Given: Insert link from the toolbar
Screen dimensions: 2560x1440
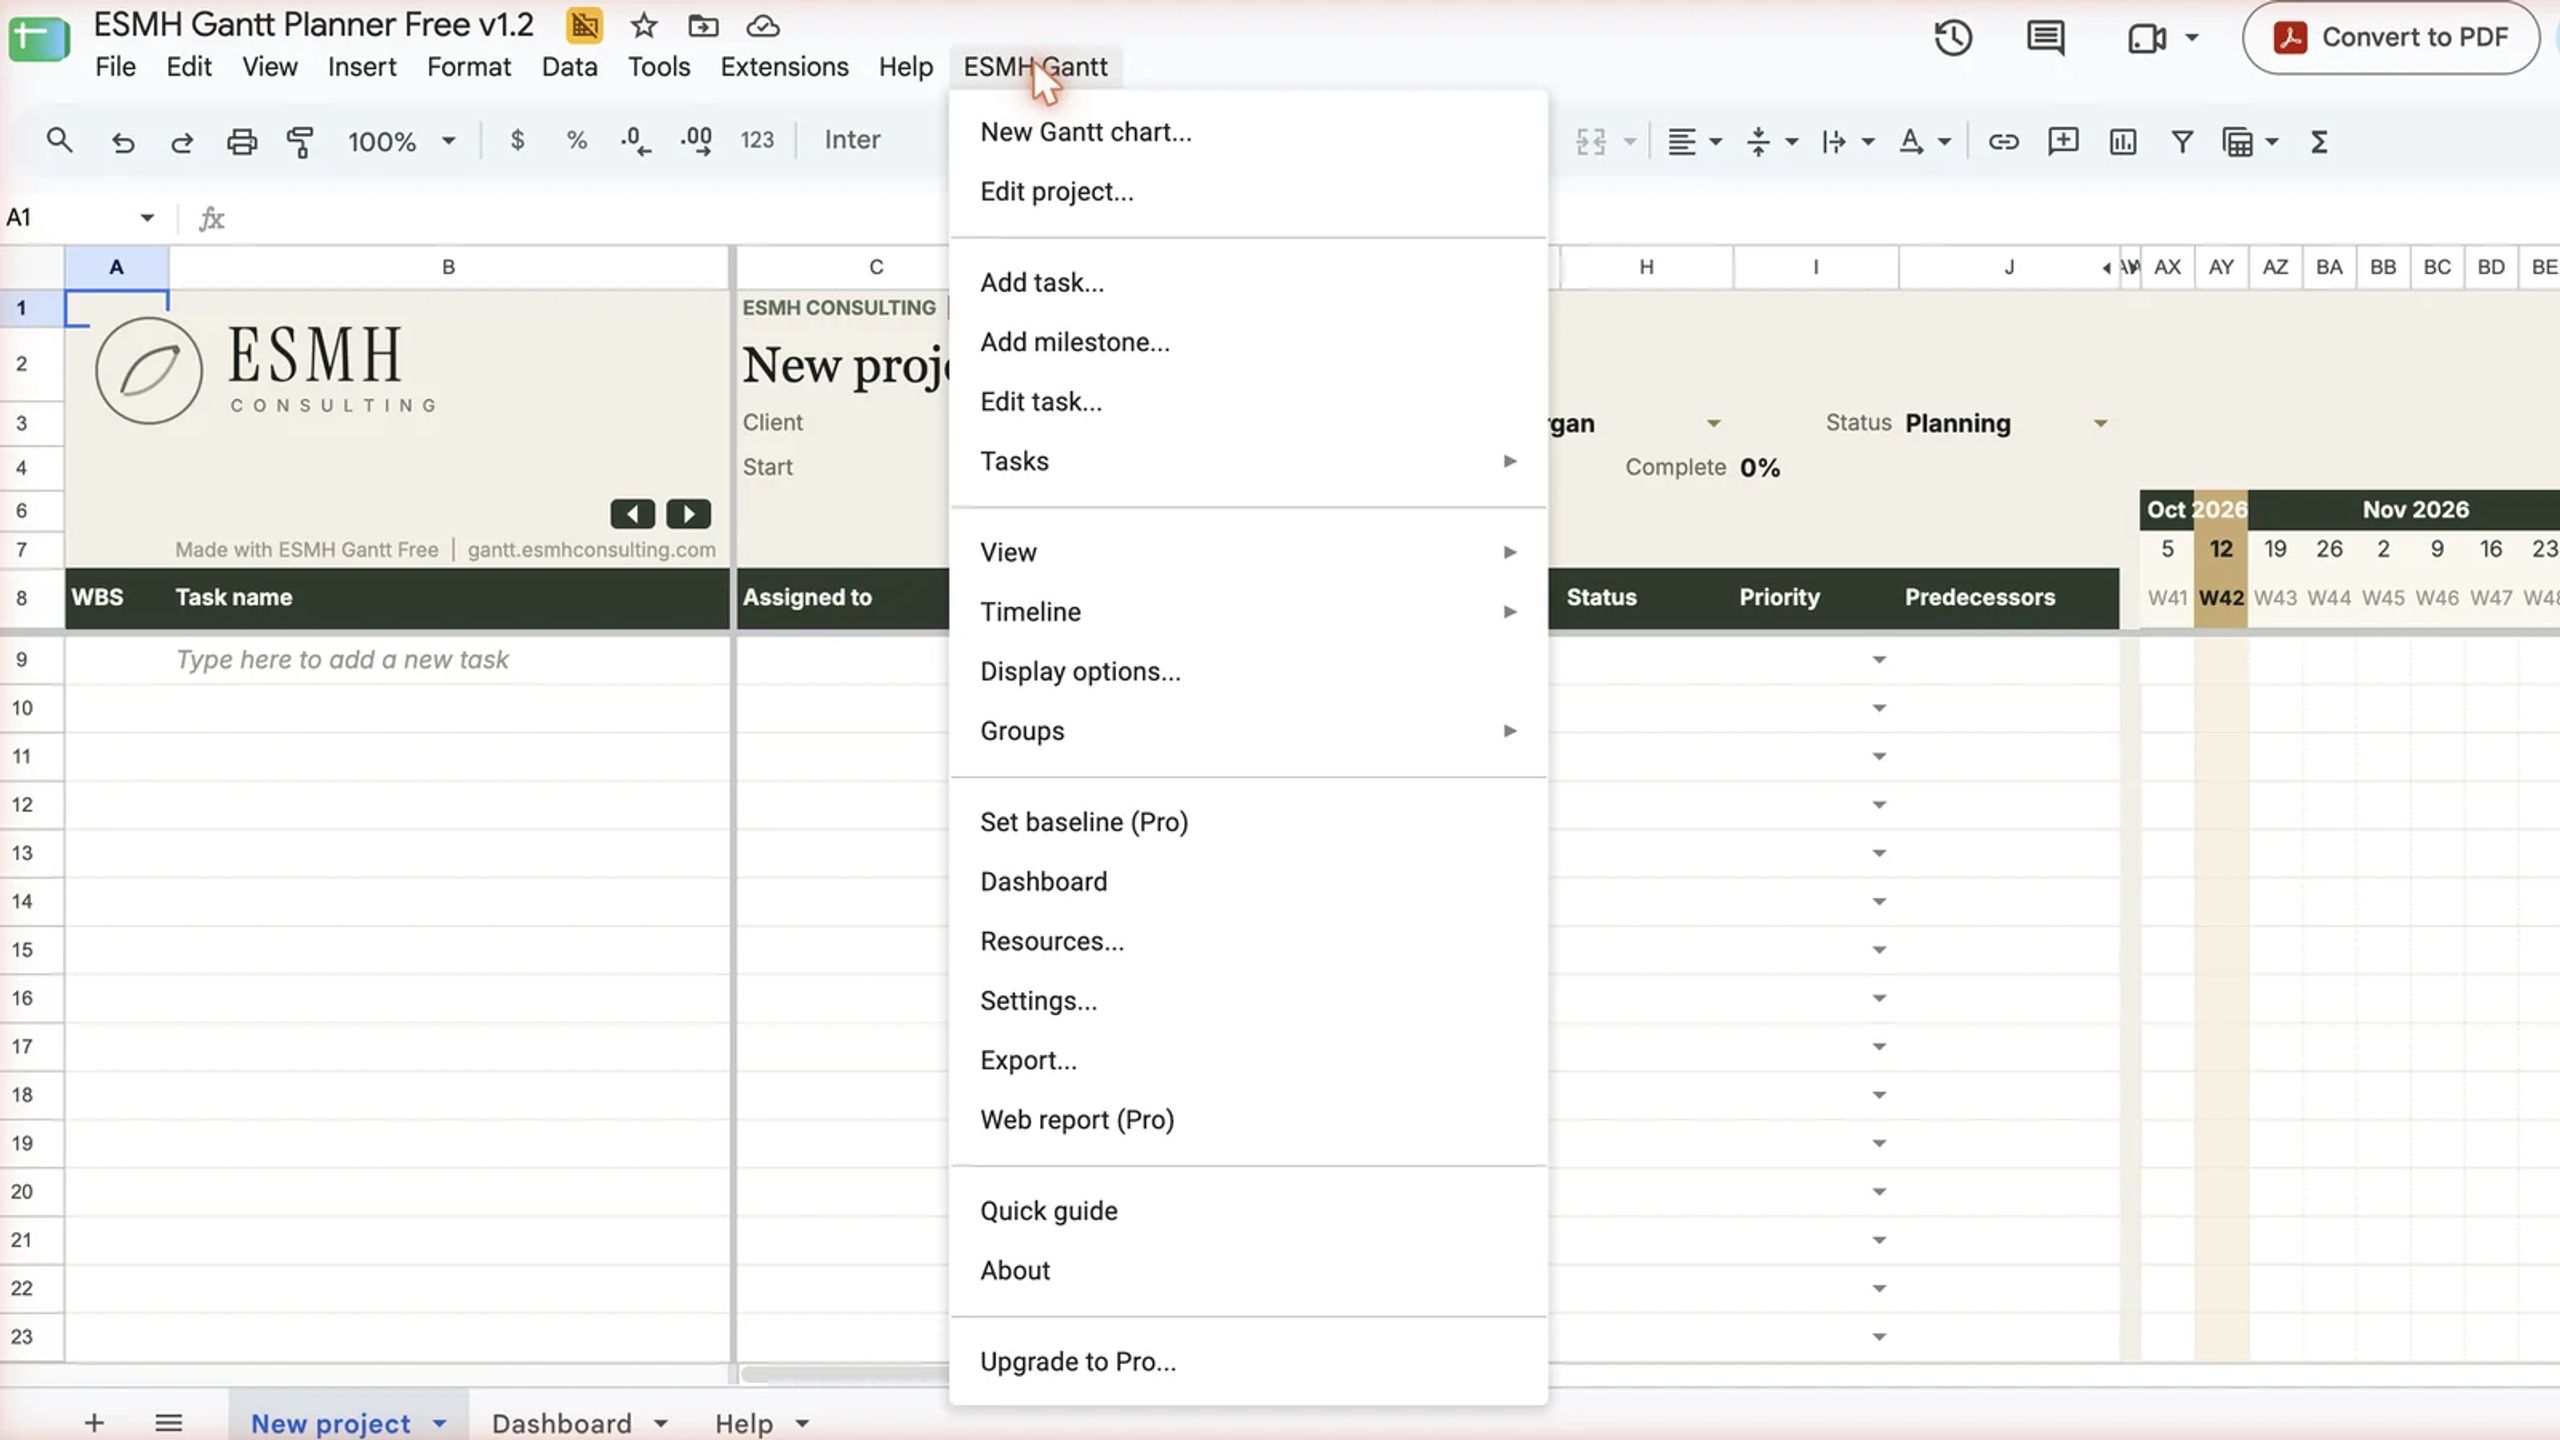Looking at the screenshot, I should (2003, 141).
